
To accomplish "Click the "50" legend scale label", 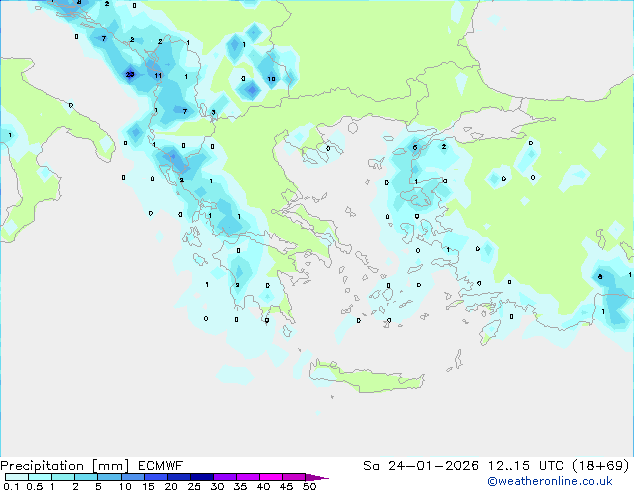I will click(x=309, y=487).
